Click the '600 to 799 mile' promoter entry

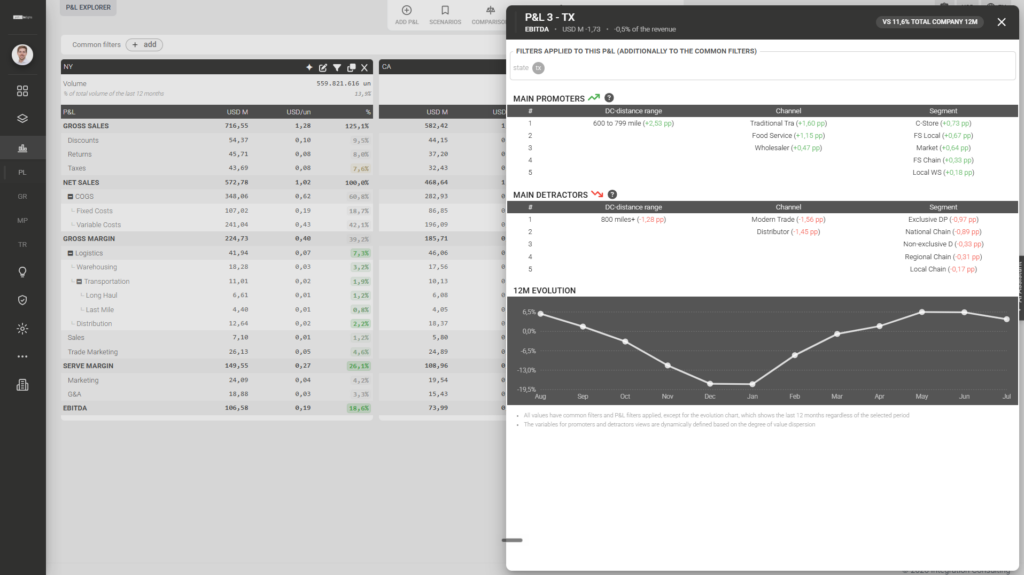633,123
